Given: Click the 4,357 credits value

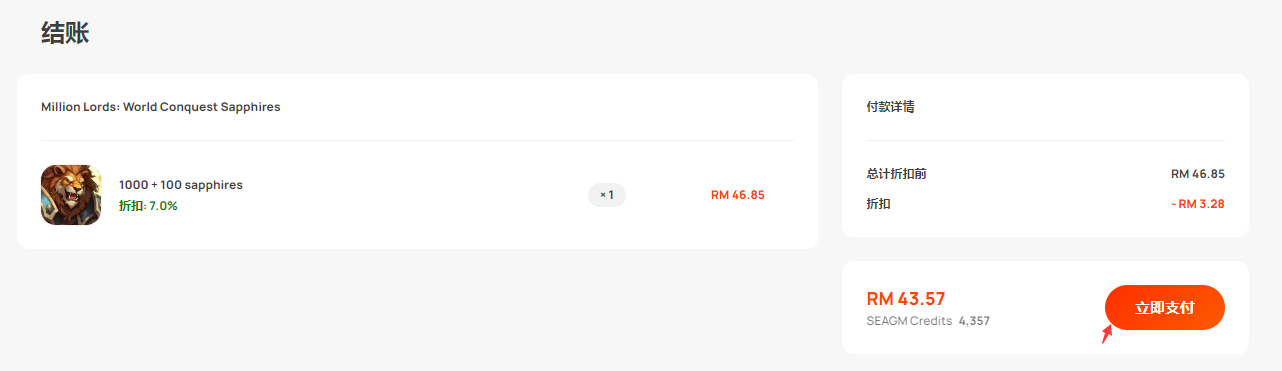Looking at the screenshot, I should 974,321.
